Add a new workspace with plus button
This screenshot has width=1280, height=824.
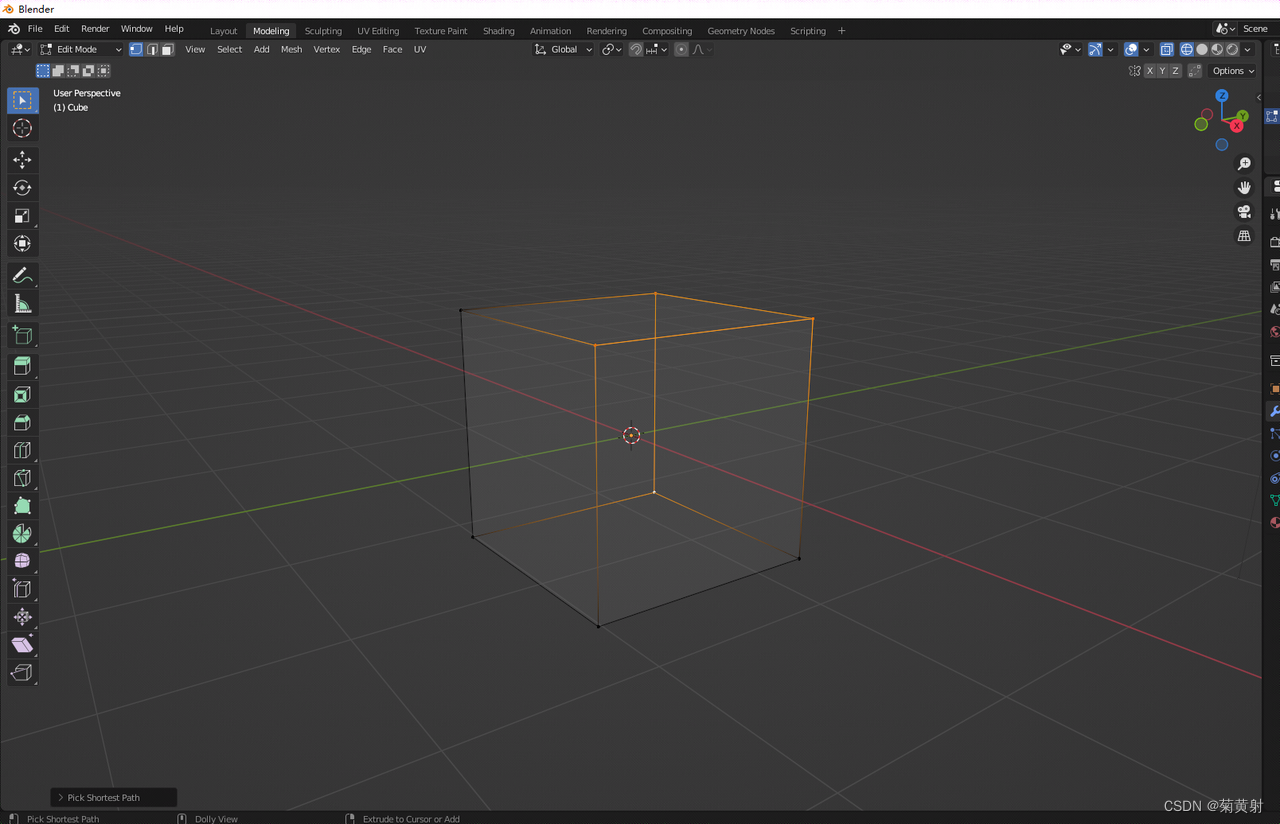tap(841, 31)
